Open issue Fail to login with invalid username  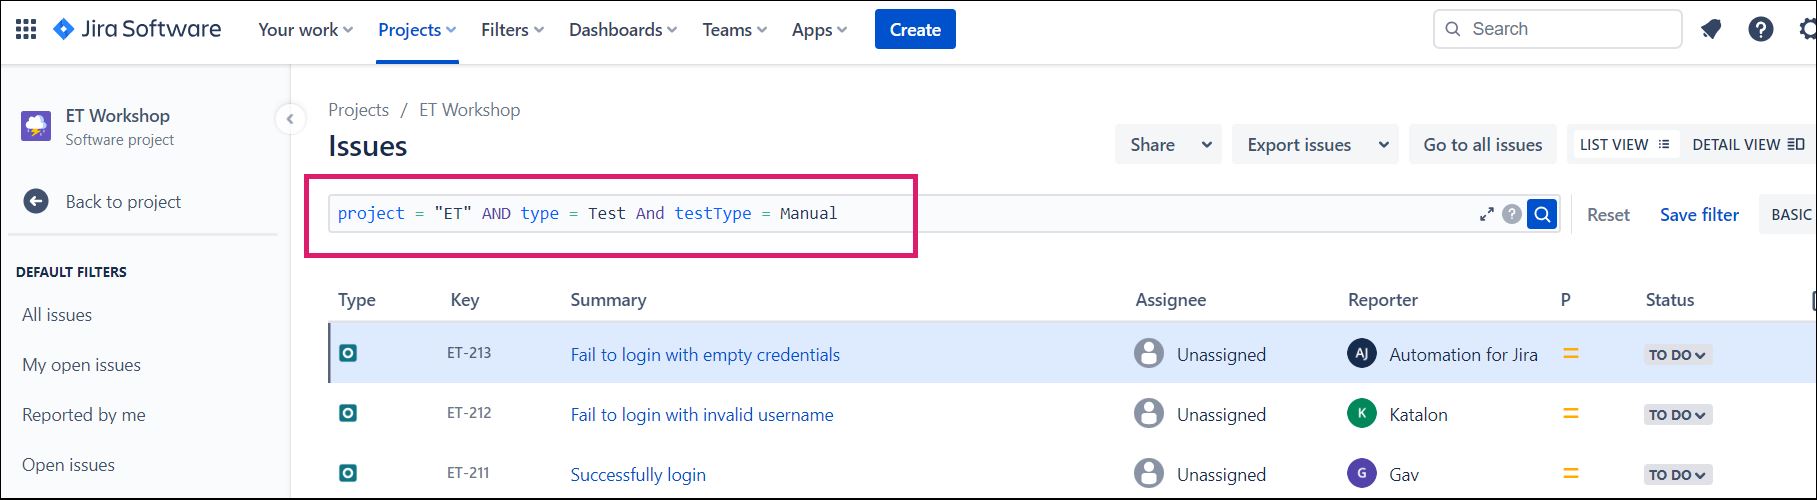701,415
